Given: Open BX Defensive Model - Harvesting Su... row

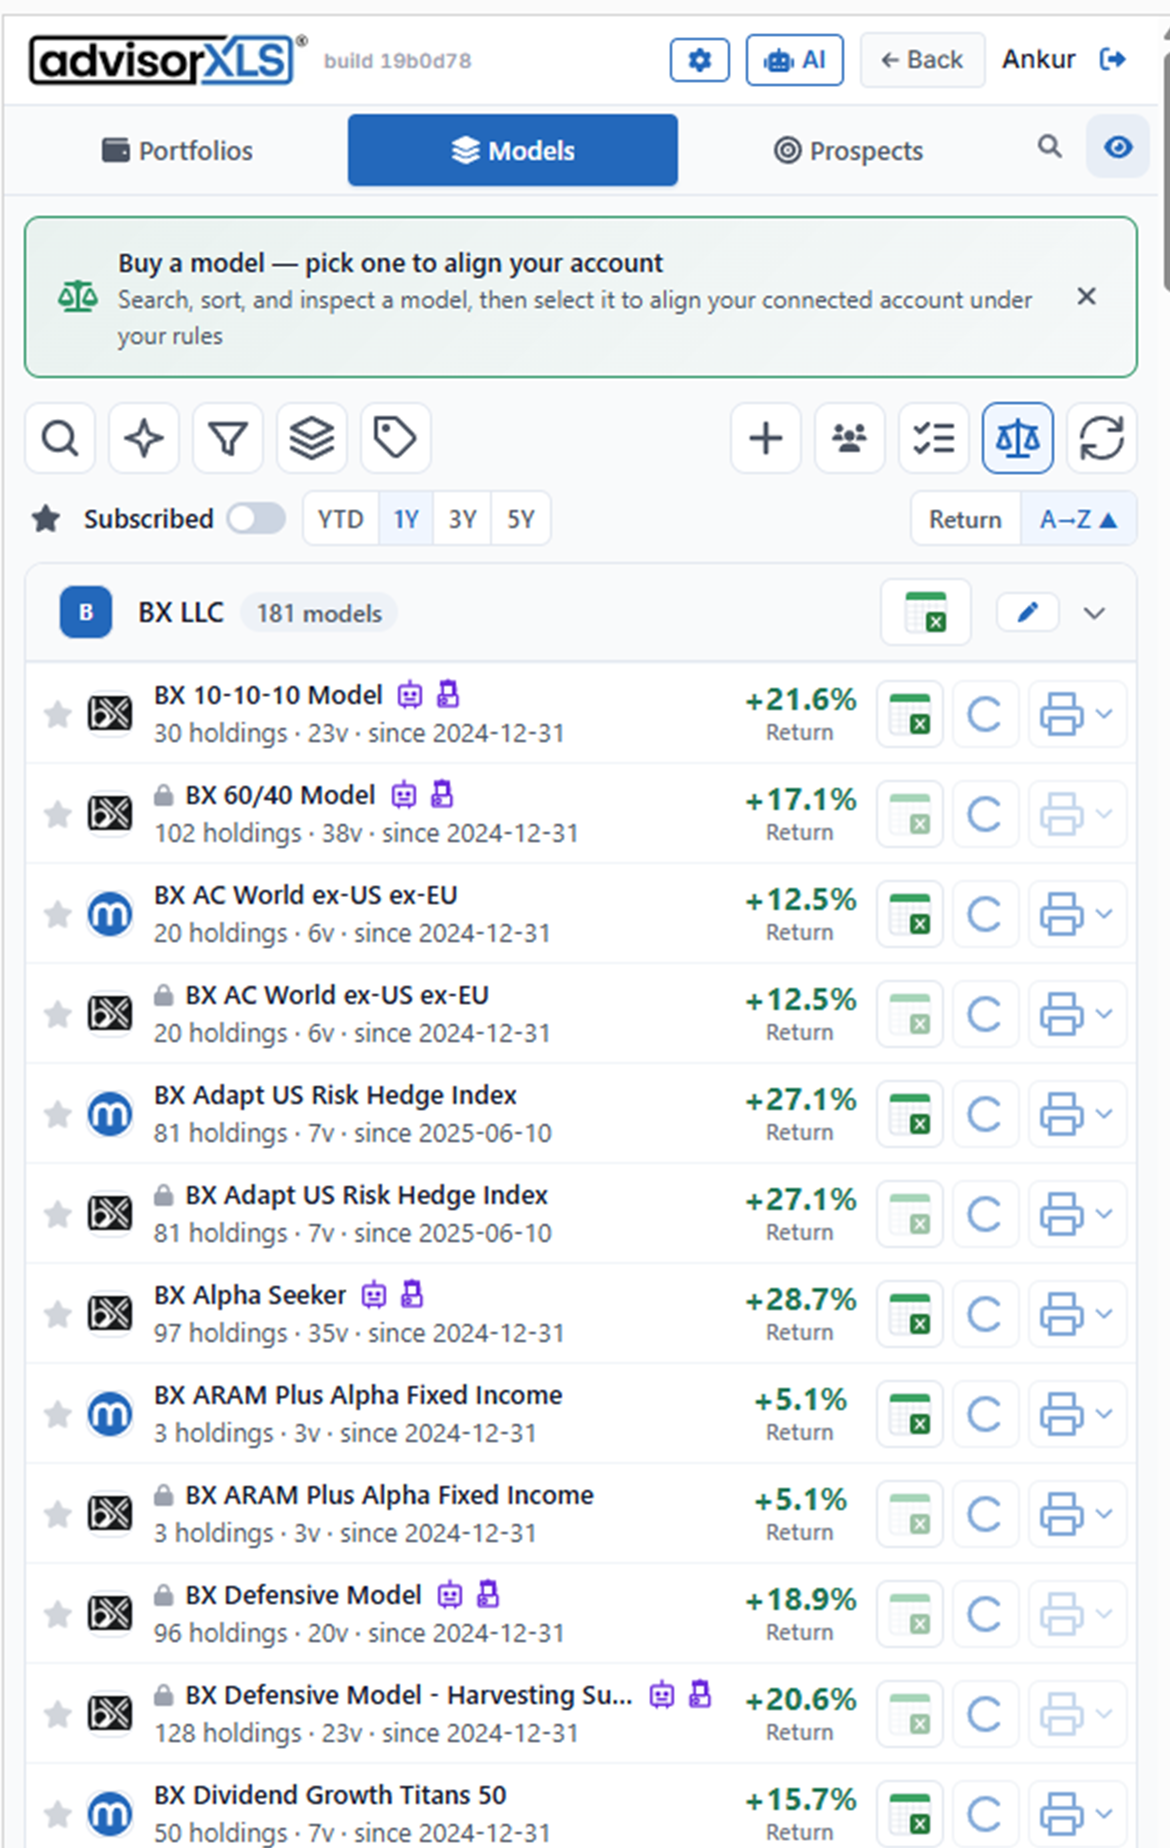Looking at the screenshot, I should coord(581,1714).
